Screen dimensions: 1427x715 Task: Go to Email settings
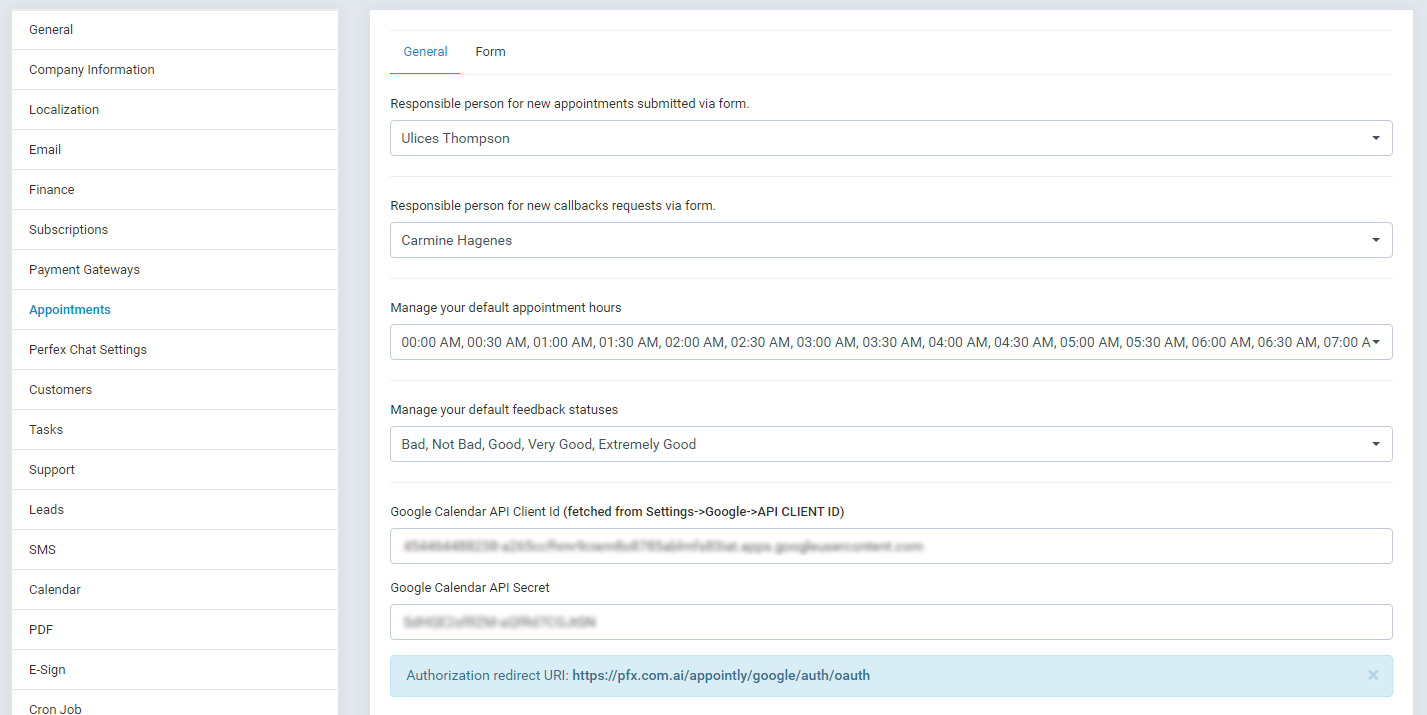point(44,149)
